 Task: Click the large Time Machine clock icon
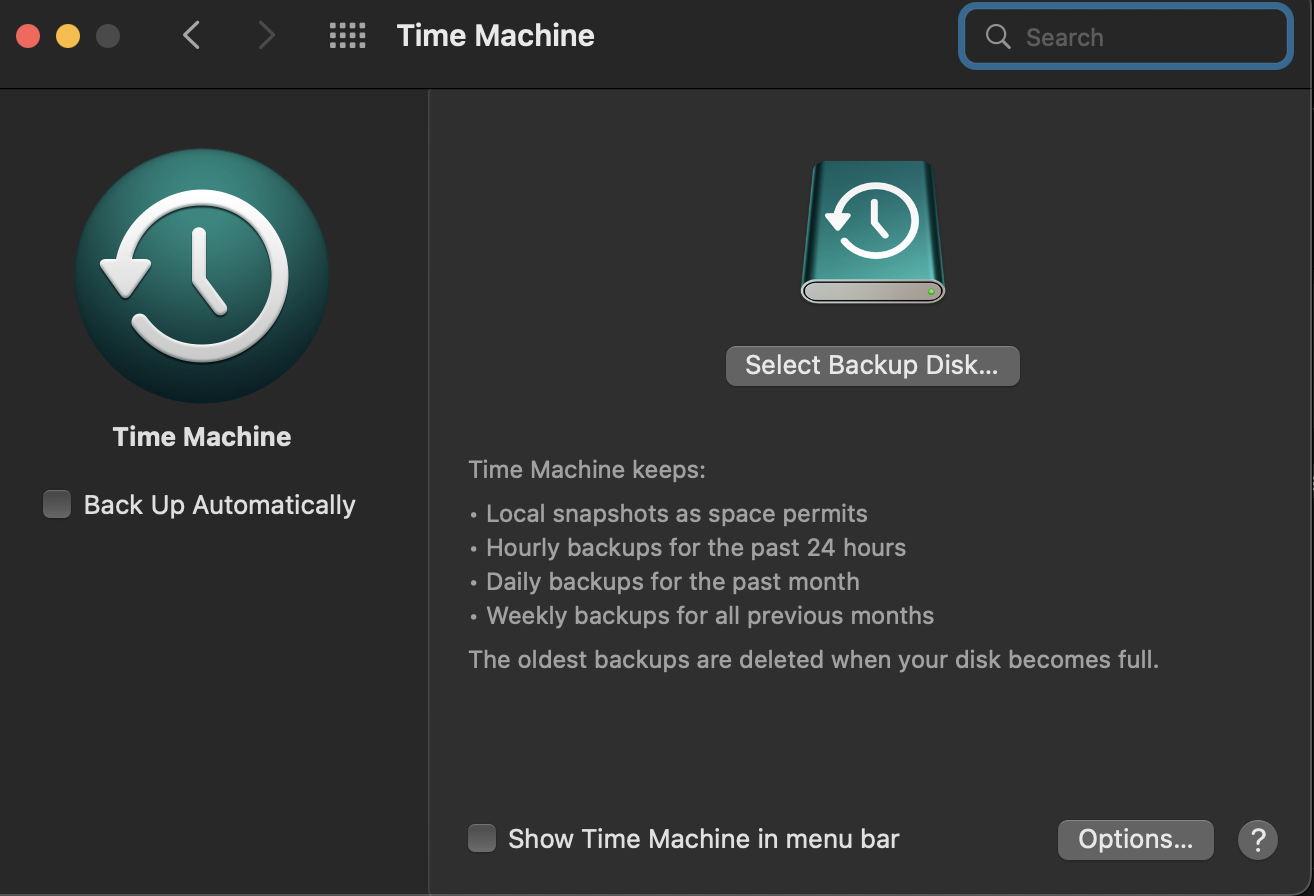202,276
